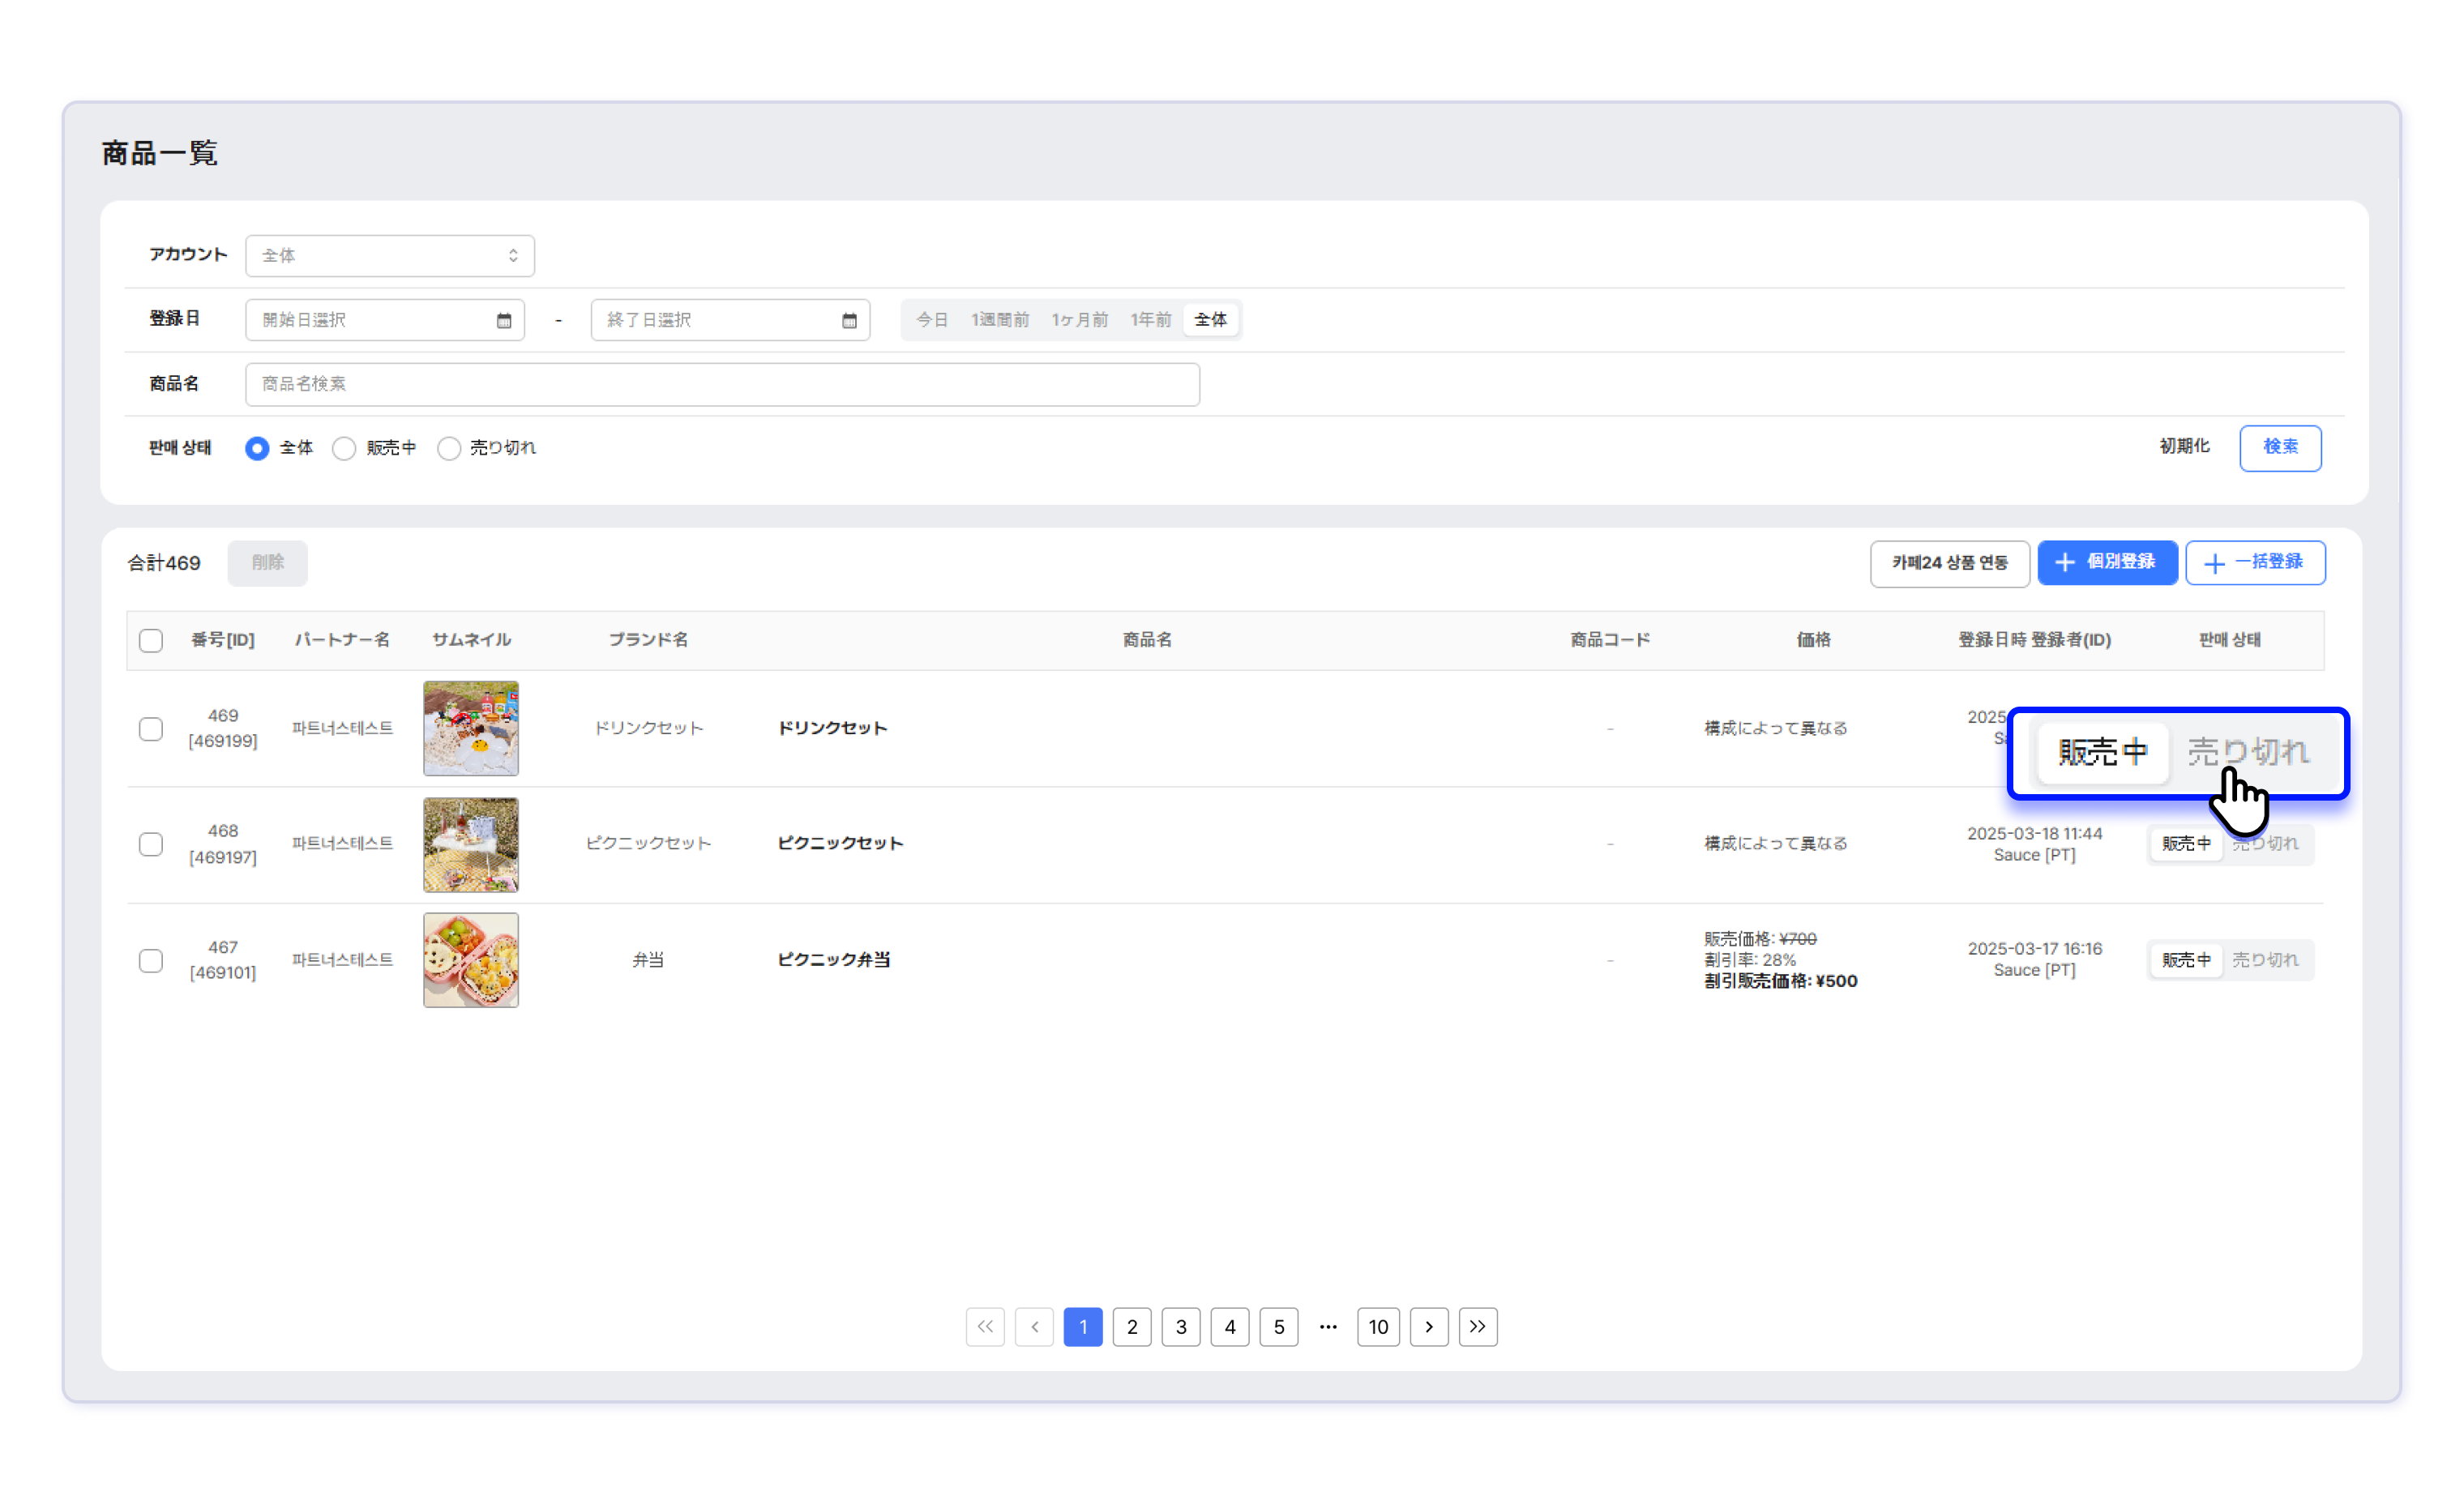Image resolution: width=2464 pixels, height=1504 pixels.
Task: Set ピクニック弁当 status to 売り切れ
Action: coord(2265,960)
